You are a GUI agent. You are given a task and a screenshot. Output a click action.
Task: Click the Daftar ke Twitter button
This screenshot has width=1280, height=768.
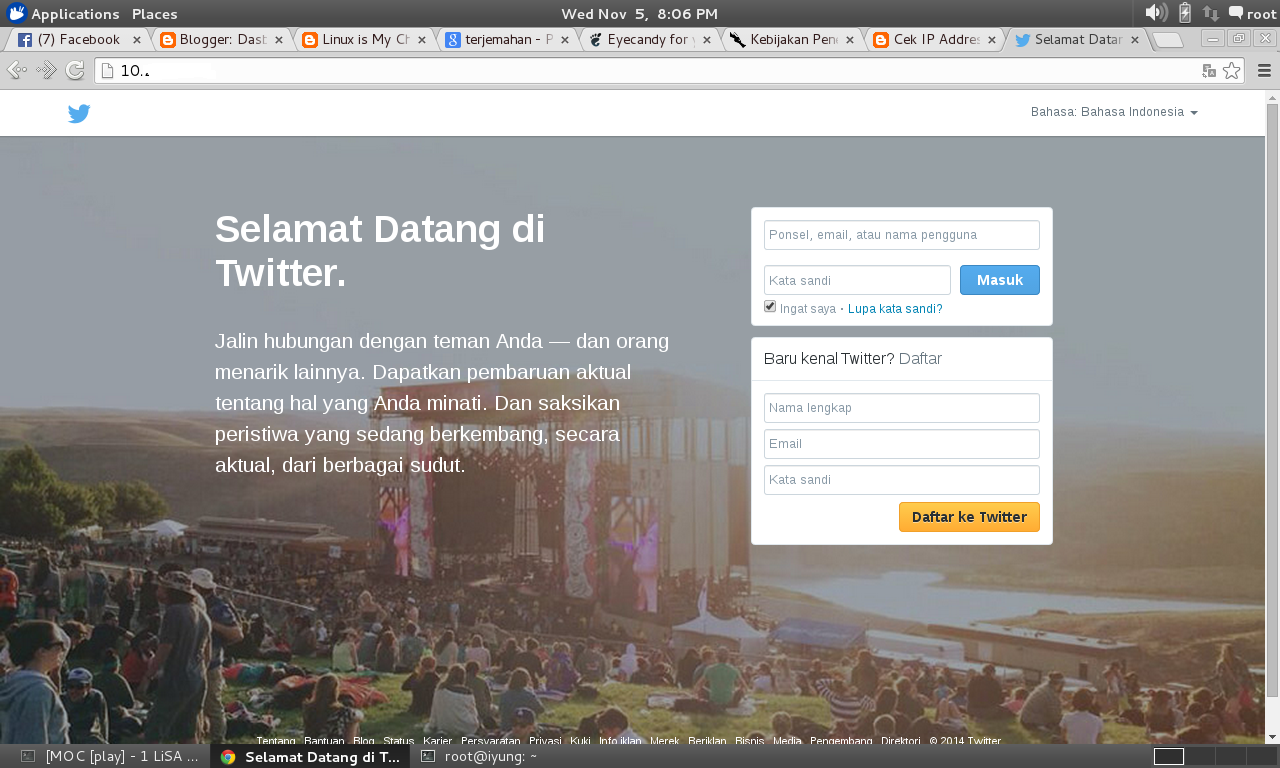point(968,517)
